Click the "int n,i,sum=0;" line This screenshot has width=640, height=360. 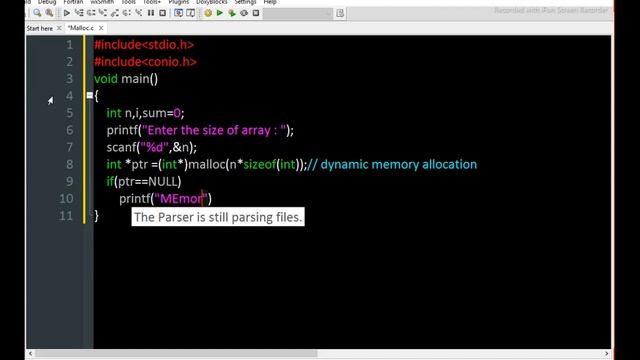[145, 113]
